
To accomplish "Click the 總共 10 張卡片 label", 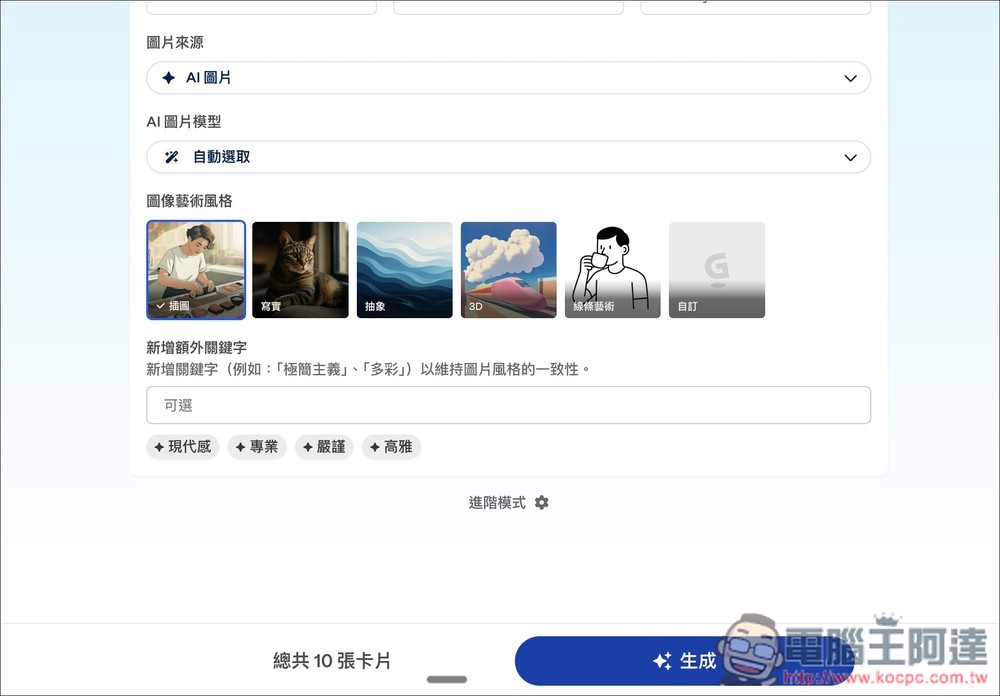I will point(332,660).
